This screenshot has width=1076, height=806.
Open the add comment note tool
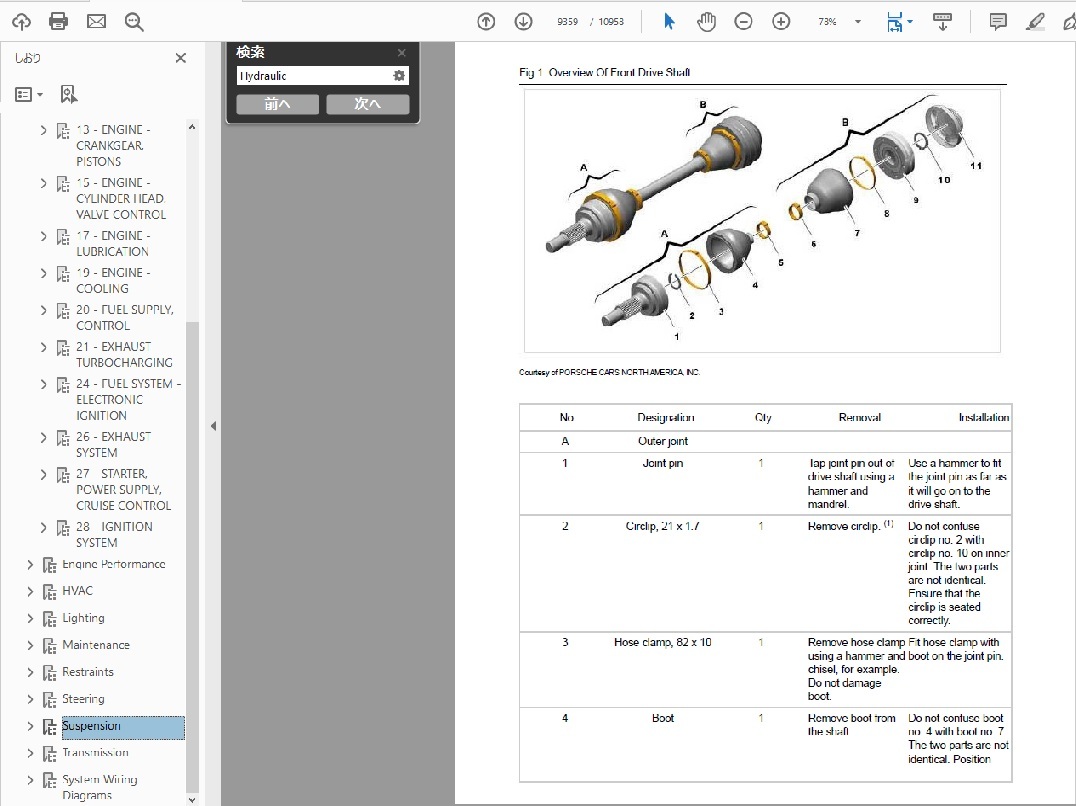tap(997, 21)
